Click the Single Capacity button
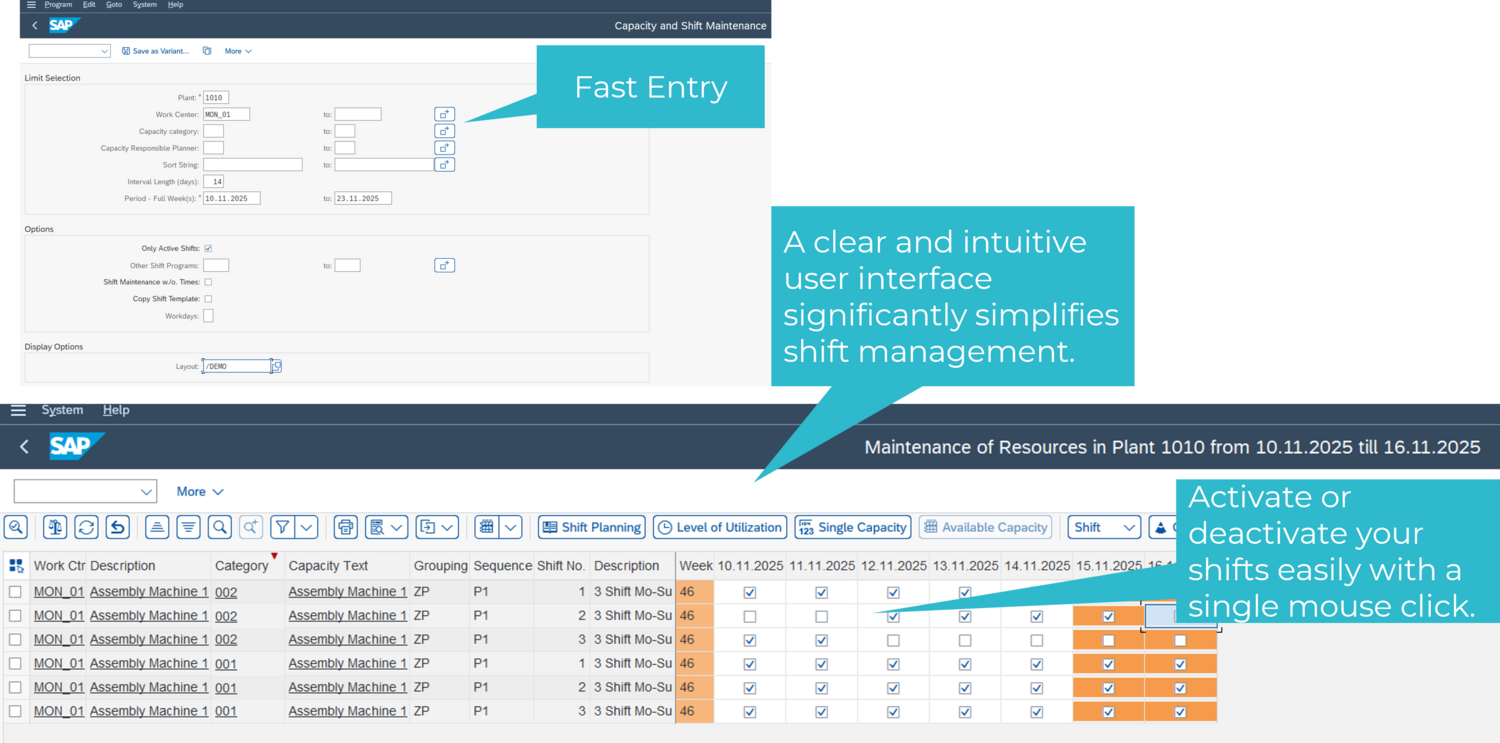Viewport: 1500px width, 743px height. (852, 527)
